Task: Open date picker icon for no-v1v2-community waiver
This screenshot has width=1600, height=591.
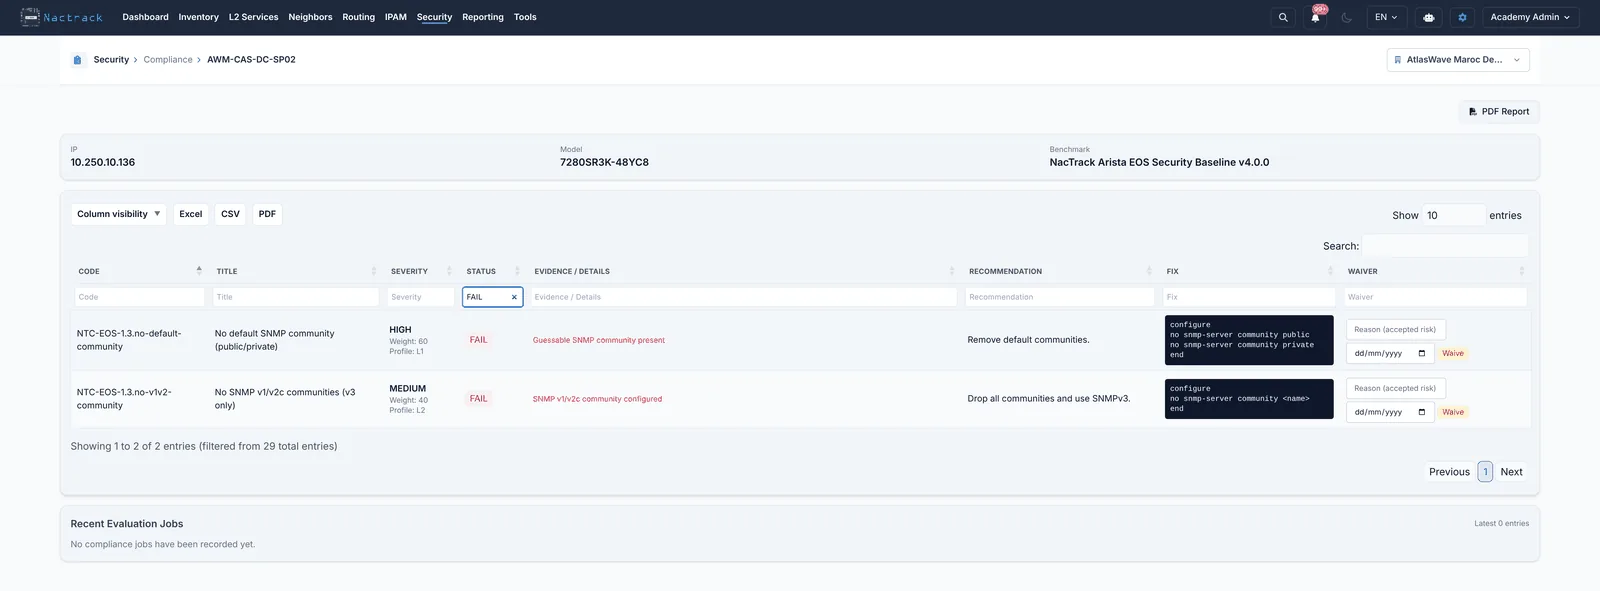Action: (x=1422, y=412)
